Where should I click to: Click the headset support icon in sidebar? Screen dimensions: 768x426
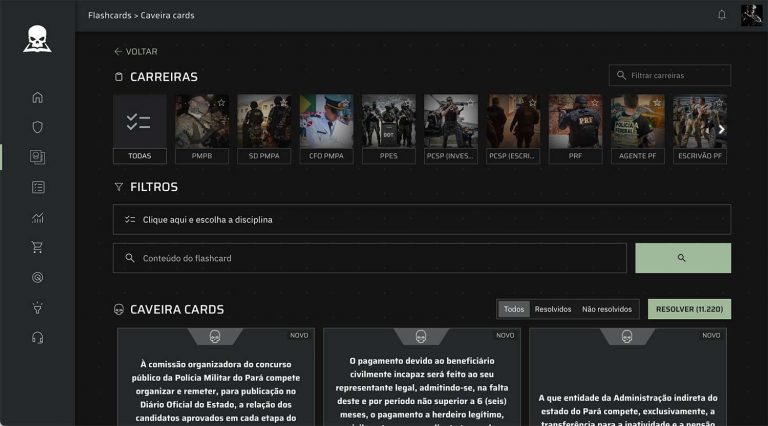(38, 337)
